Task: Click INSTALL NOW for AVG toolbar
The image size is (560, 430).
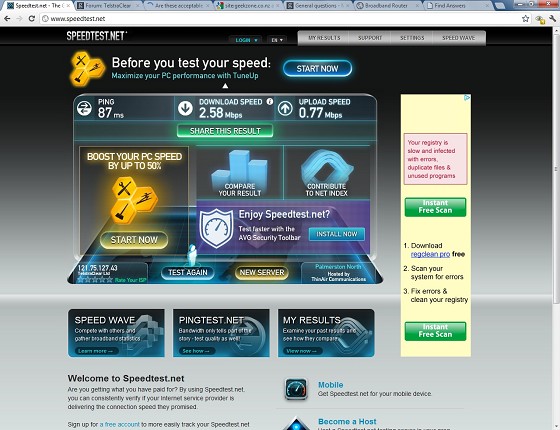Action: click(337, 234)
